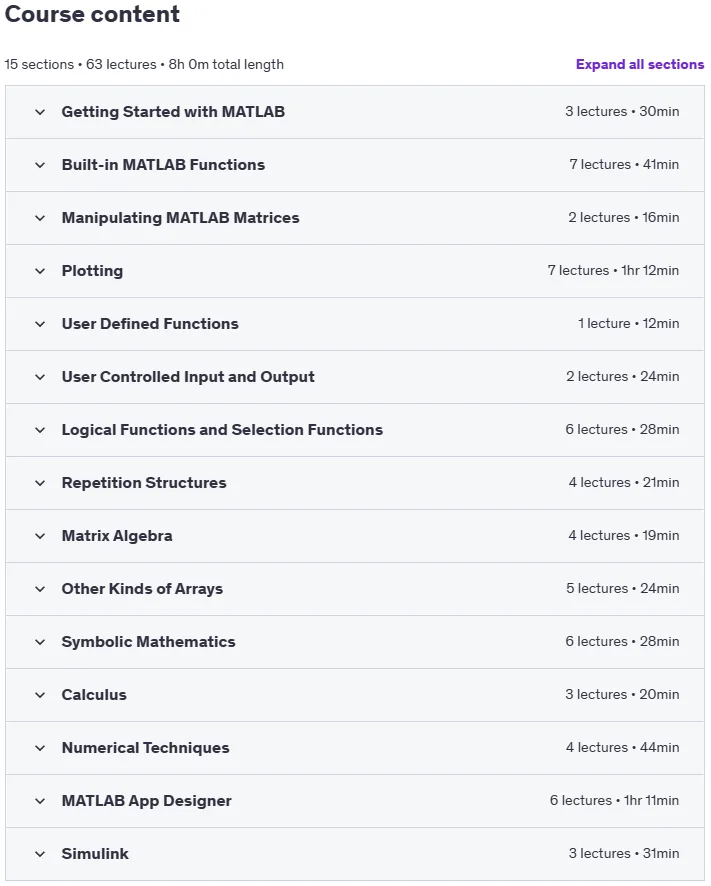This screenshot has height=886, width=711.
Task: Click the Simulink lecture count and duration
Action: click(624, 853)
